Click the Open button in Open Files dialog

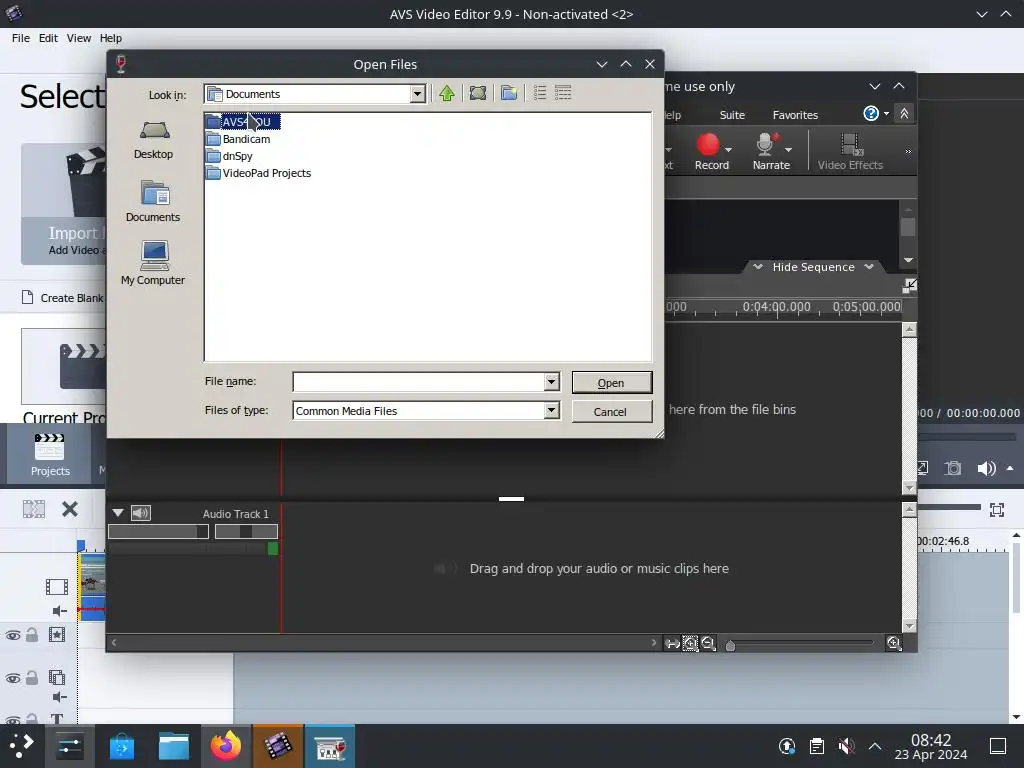611,383
